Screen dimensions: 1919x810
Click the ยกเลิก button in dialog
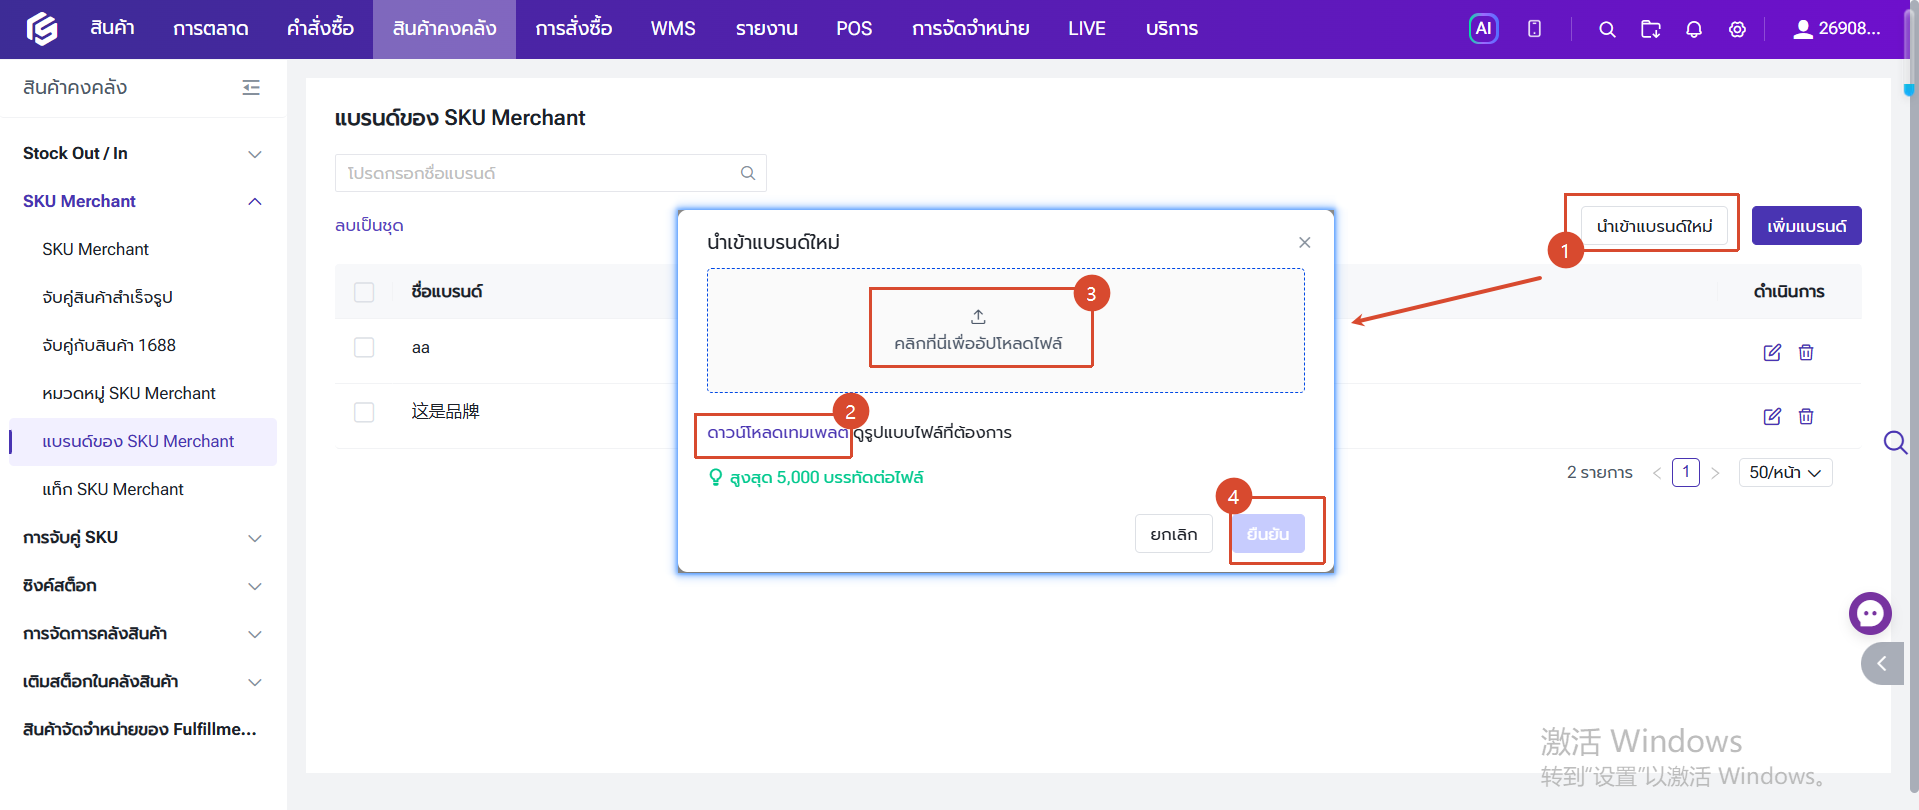(x=1174, y=534)
